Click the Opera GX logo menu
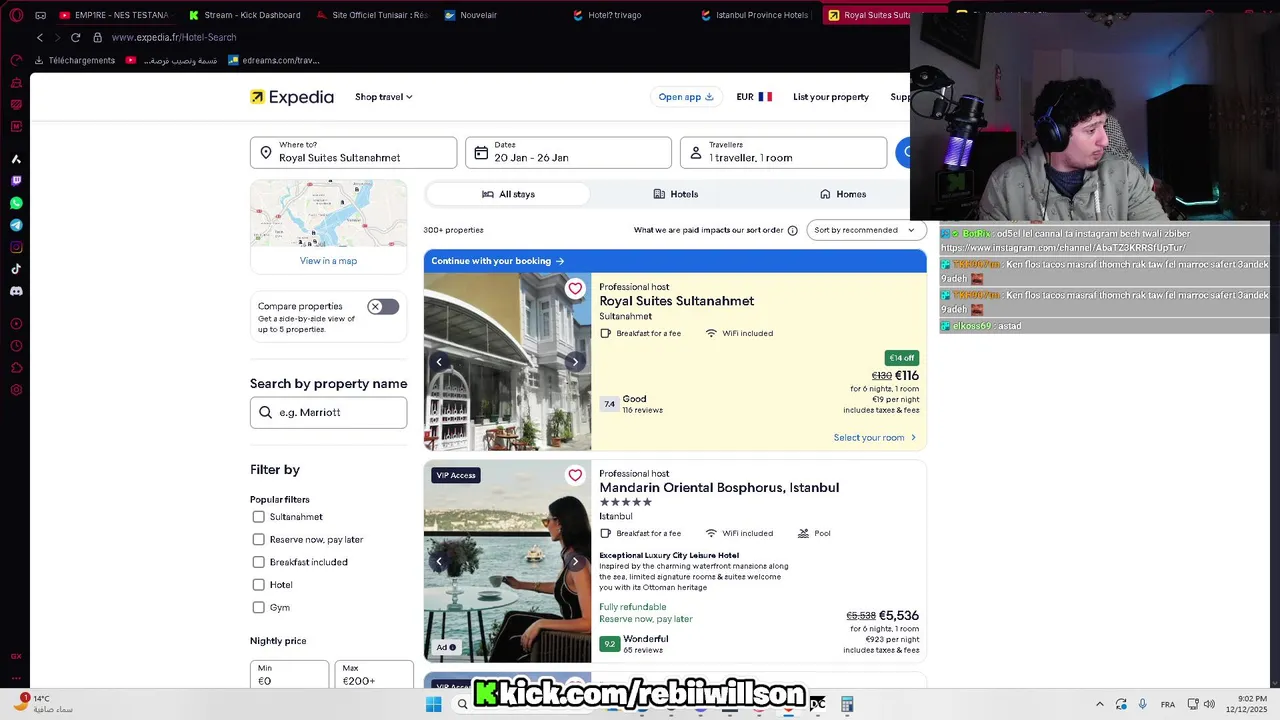Viewport: 1280px width, 720px height. tap(16, 15)
